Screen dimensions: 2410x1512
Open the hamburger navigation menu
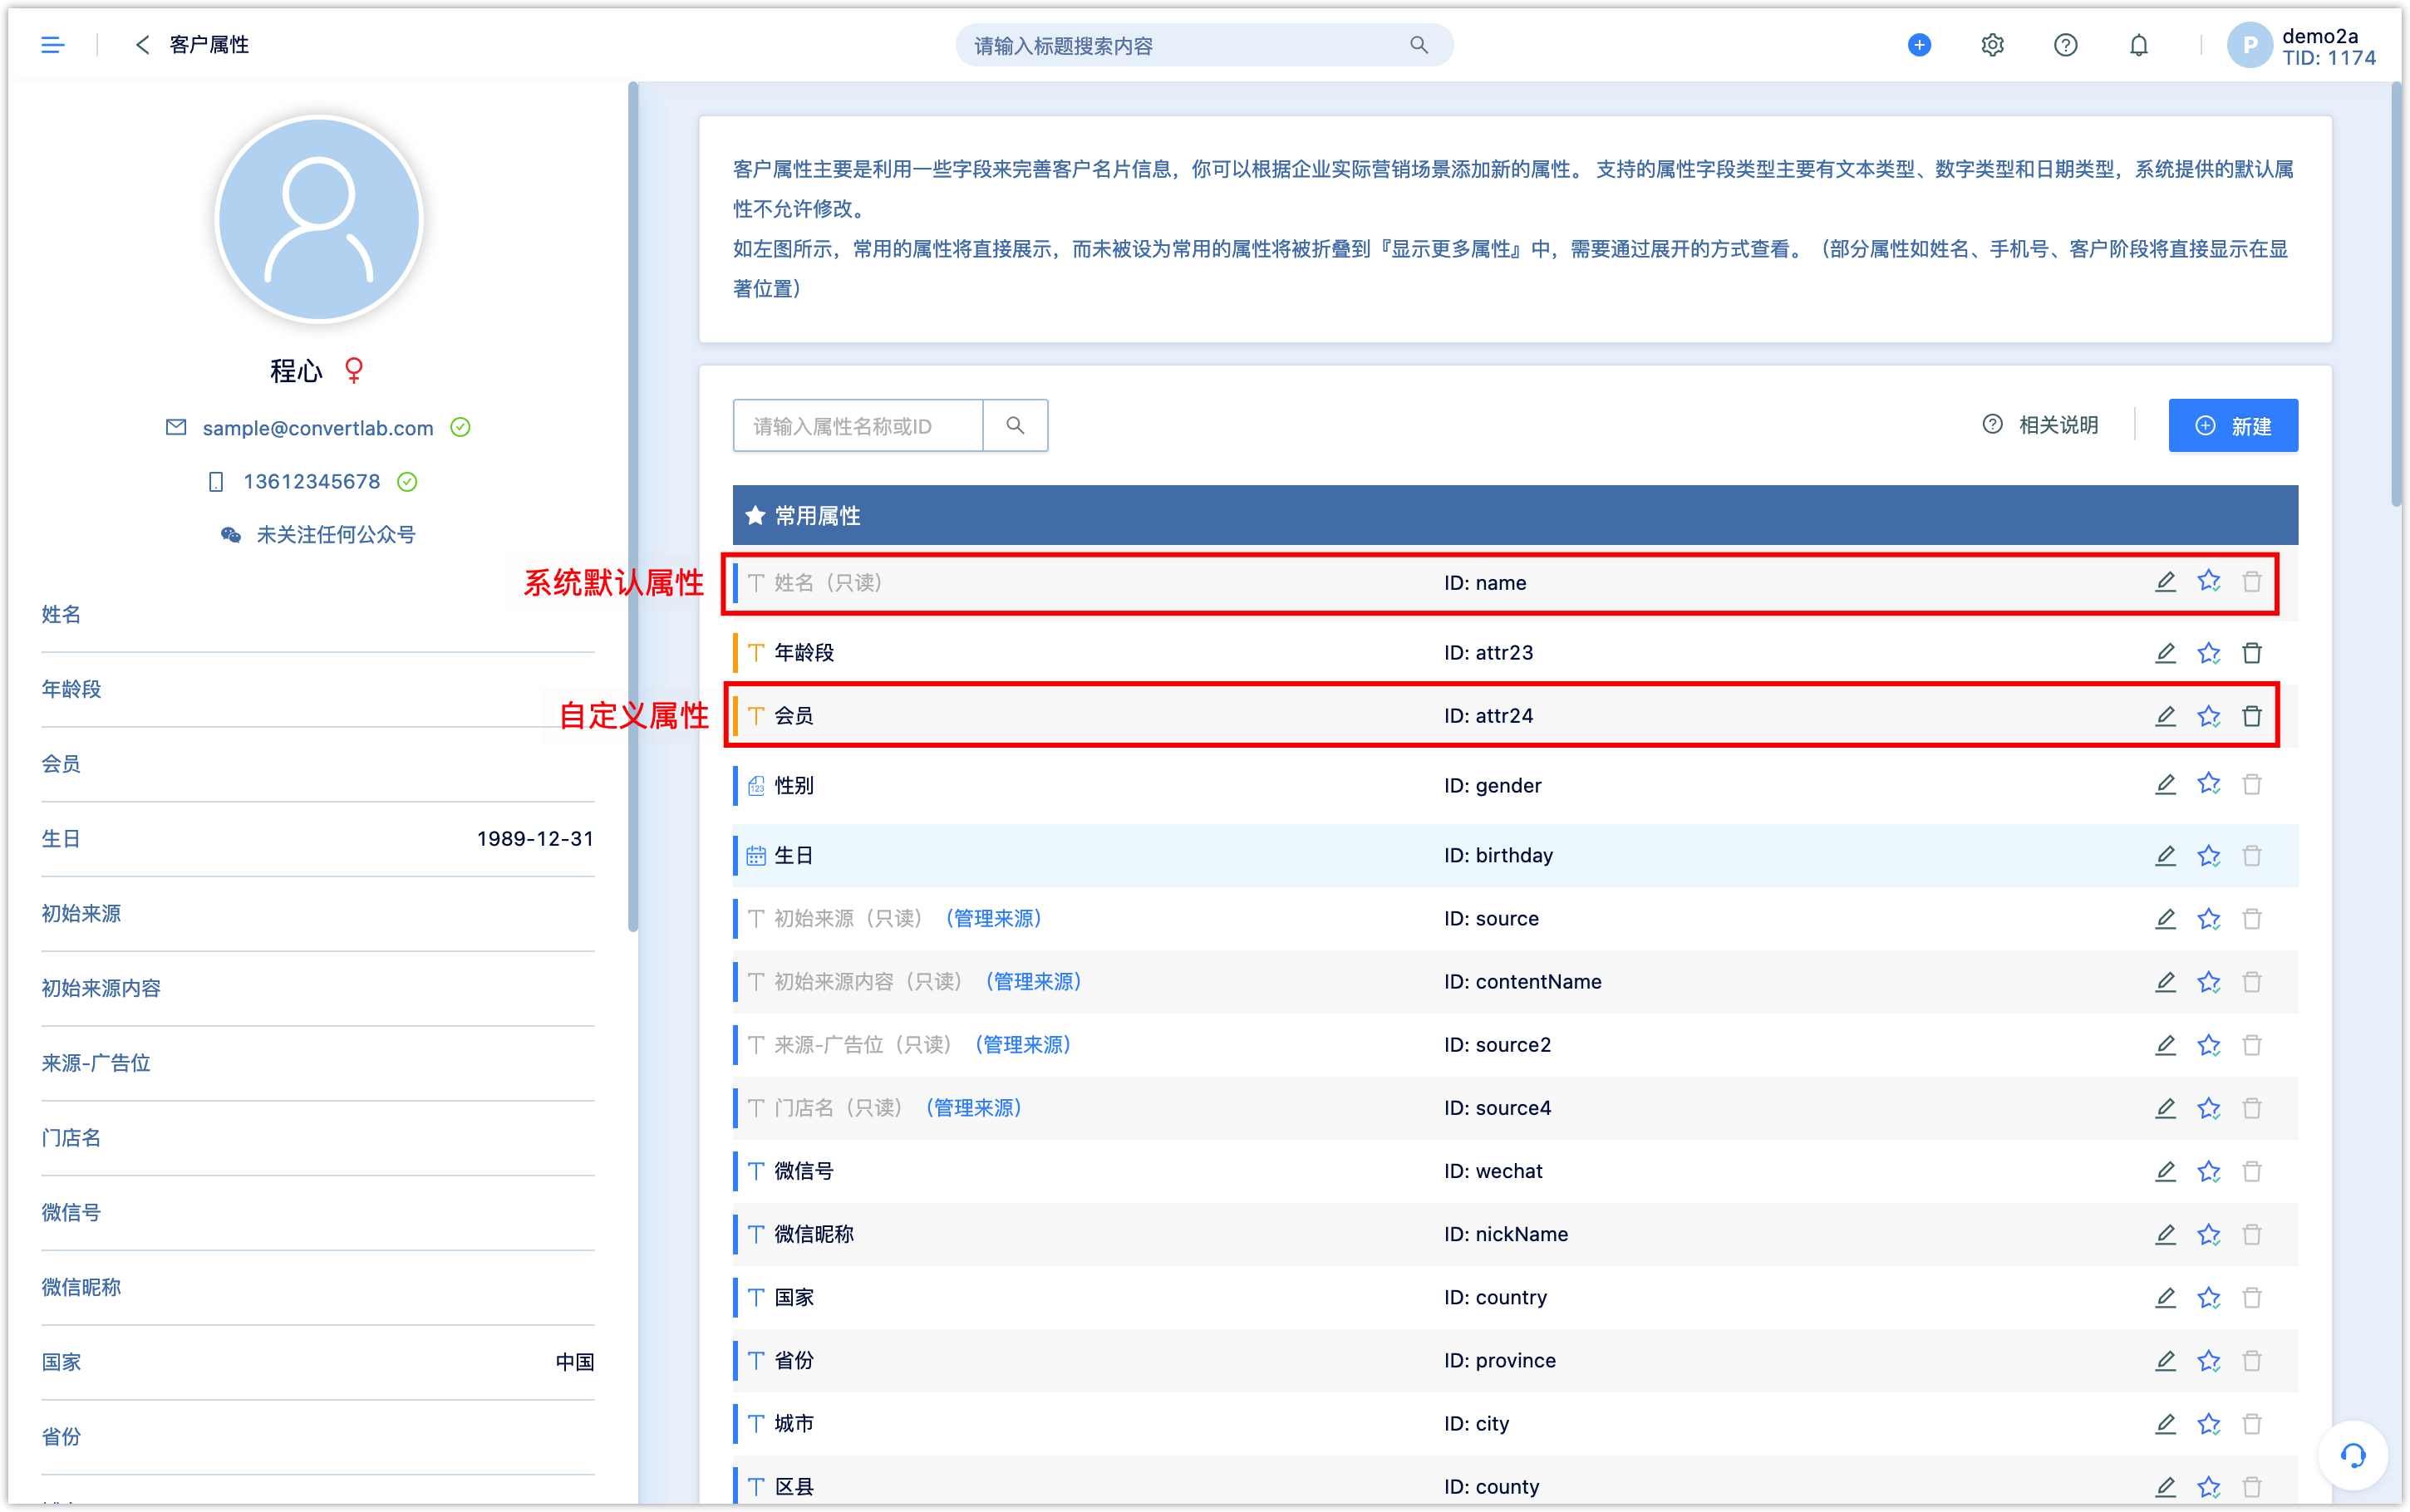click(x=53, y=45)
